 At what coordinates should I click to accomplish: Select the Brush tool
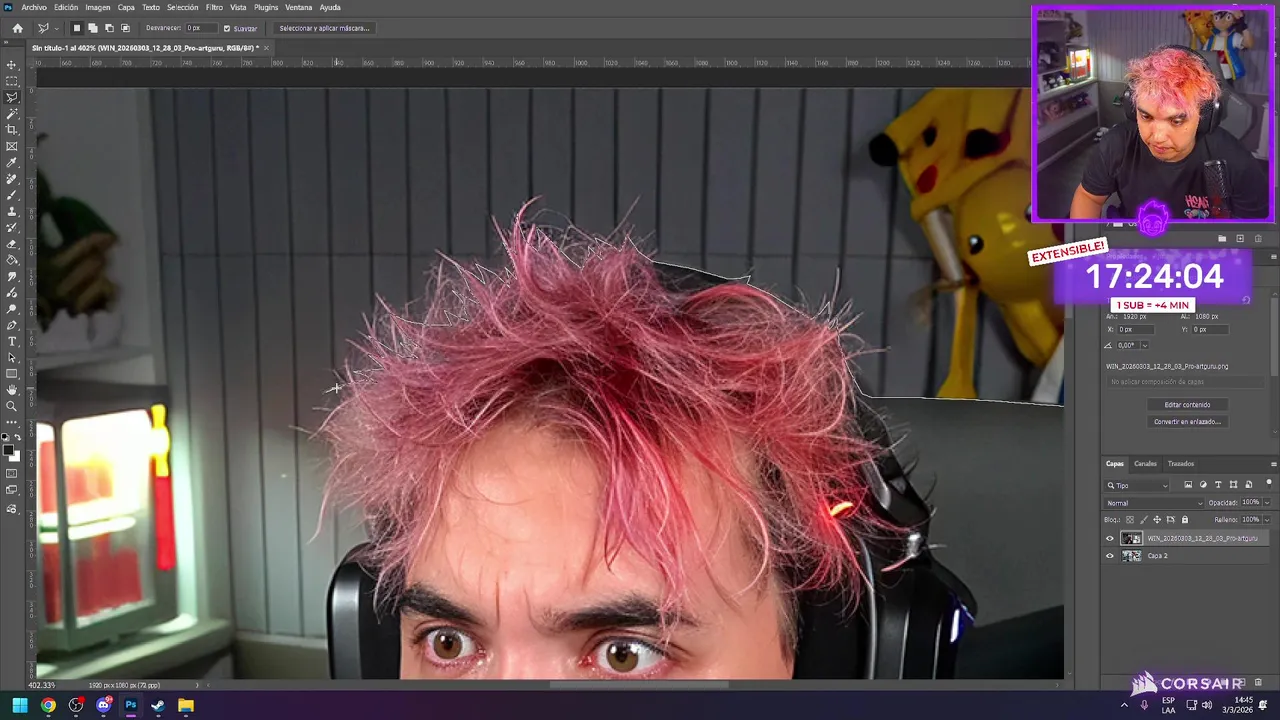pyautogui.click(x=12, y=195)
